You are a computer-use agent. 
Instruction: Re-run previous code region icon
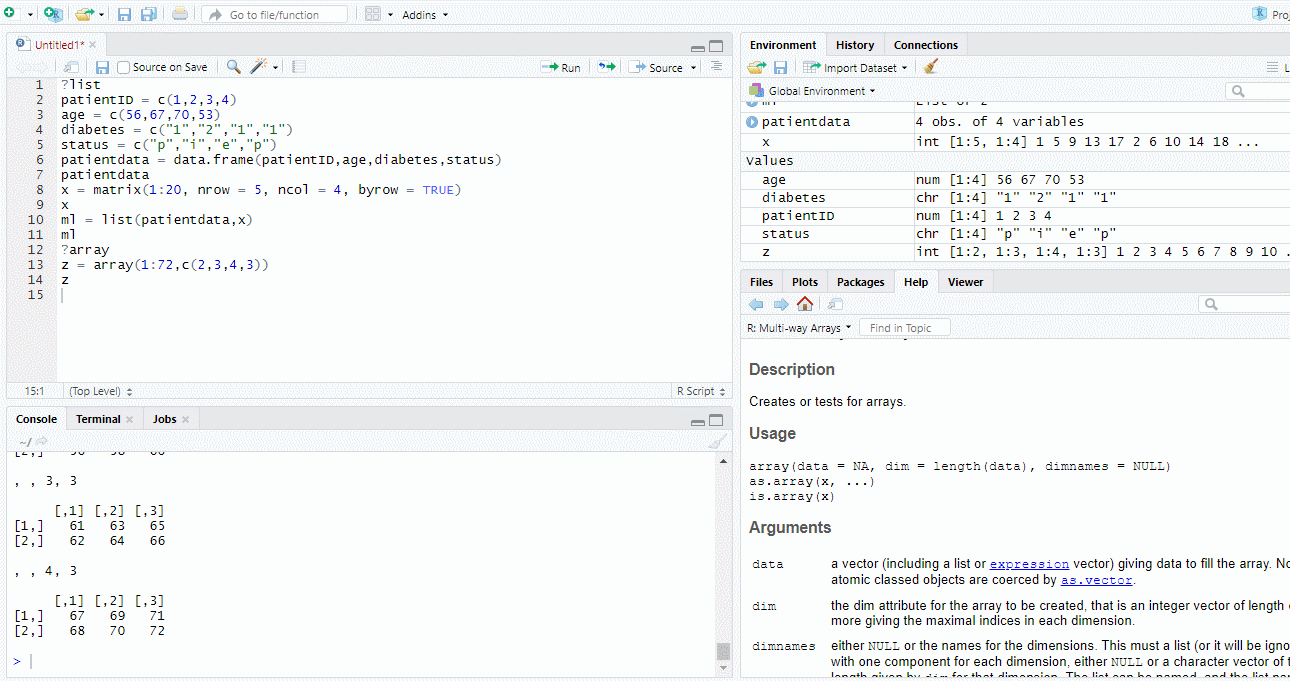[x=607, y=67]
